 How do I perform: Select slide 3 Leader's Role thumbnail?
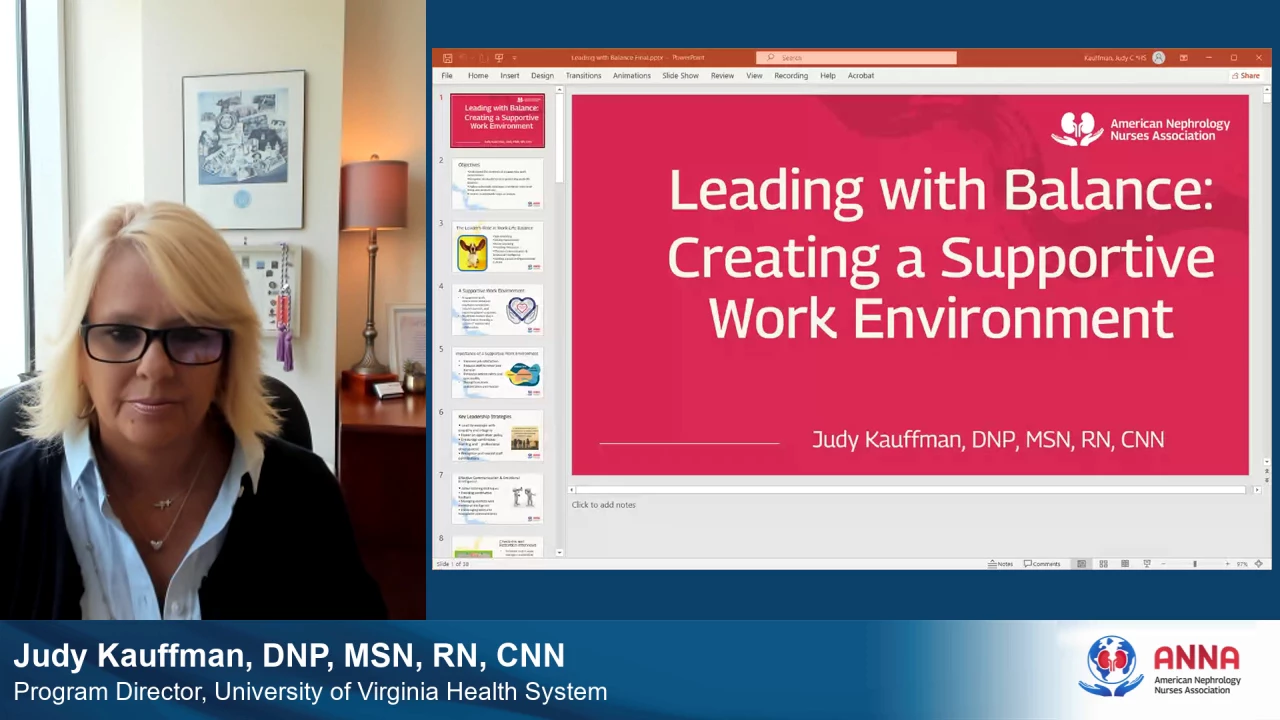pos(497,247)
